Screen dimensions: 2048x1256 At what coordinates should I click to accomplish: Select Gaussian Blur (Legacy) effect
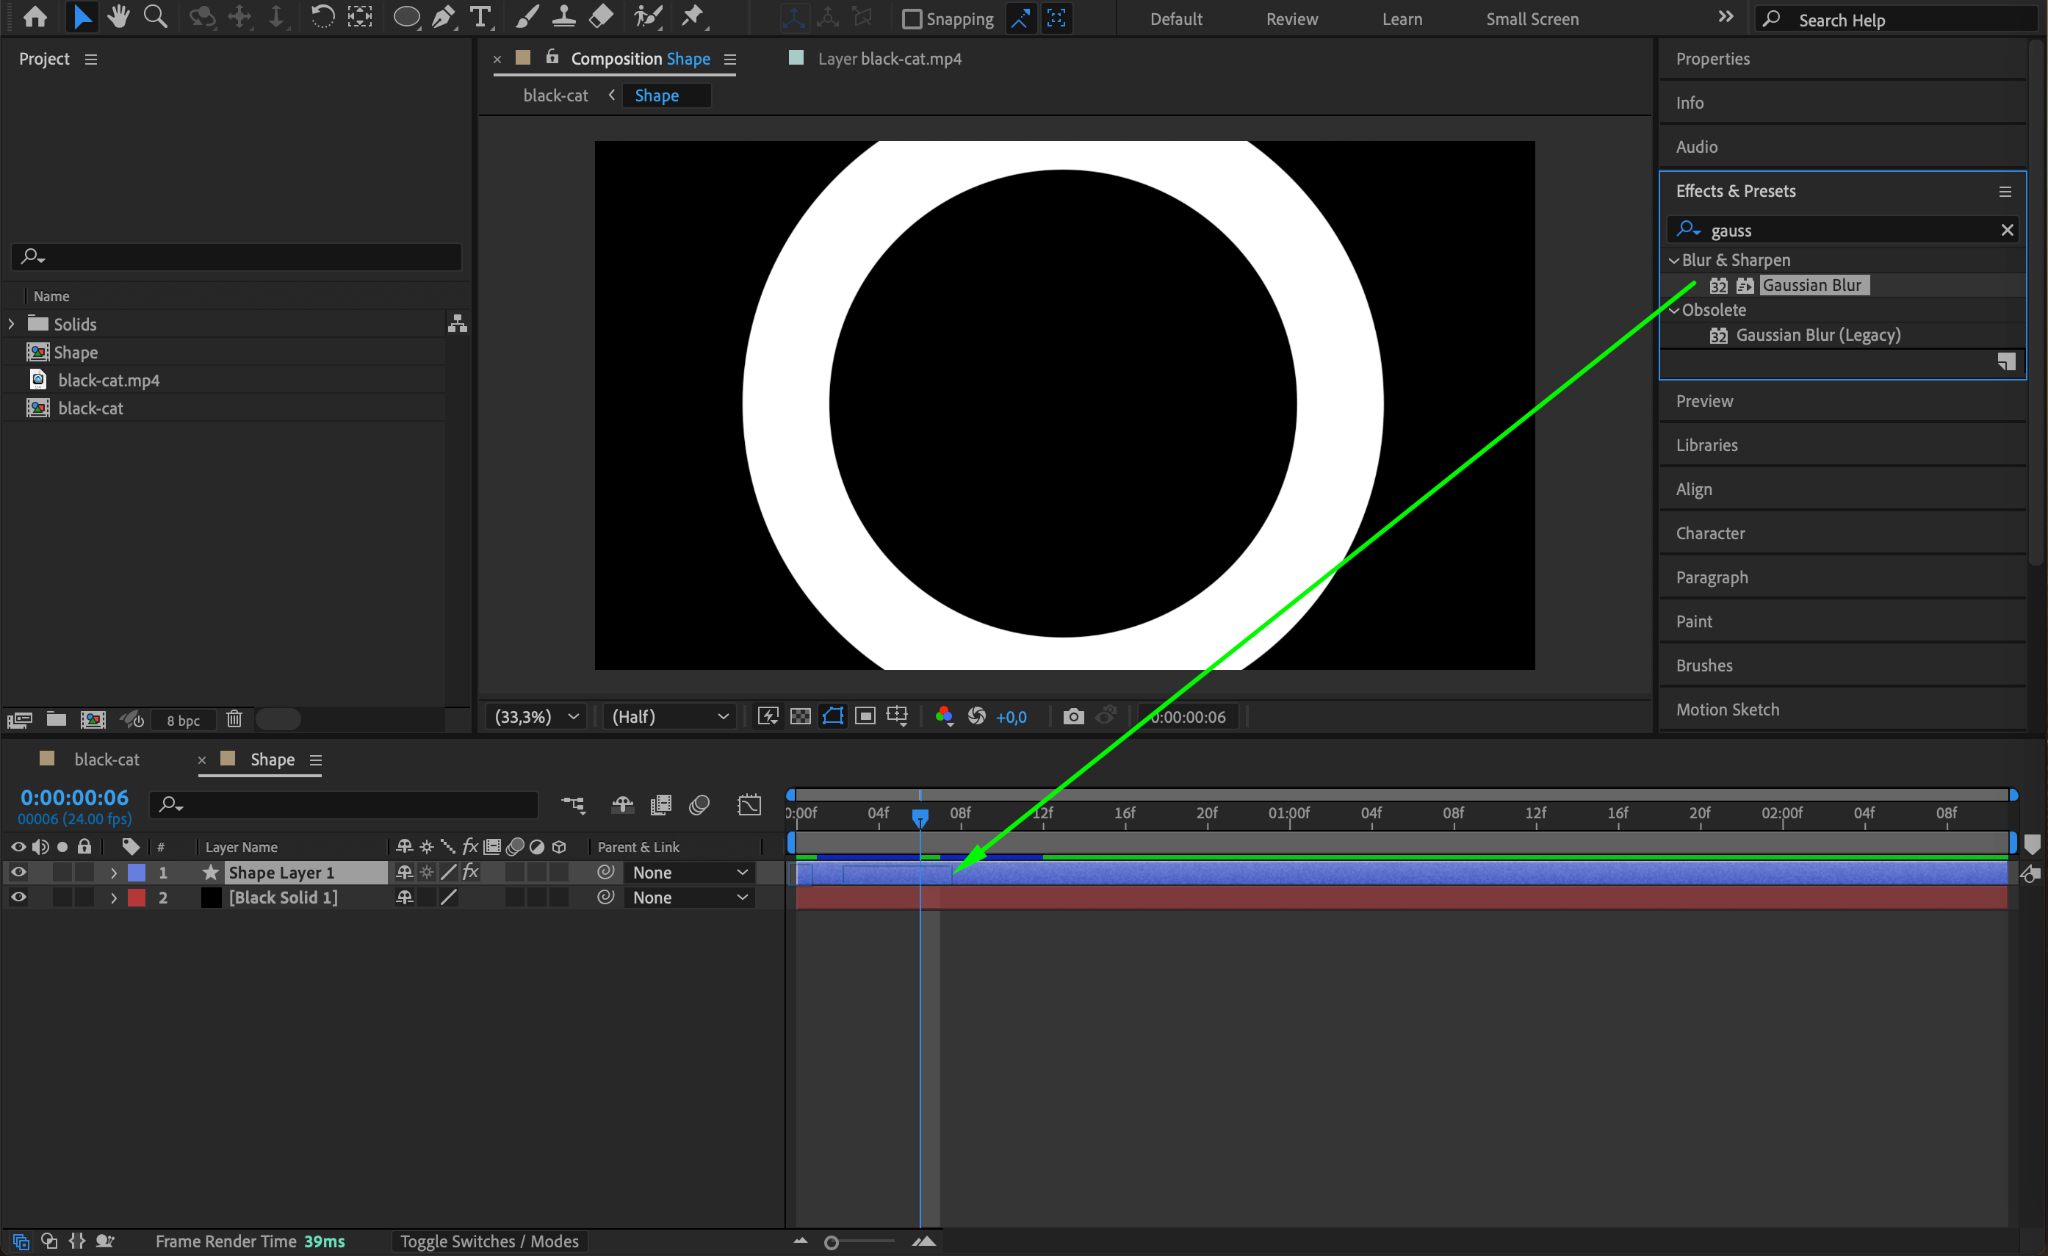[1817, 335]
